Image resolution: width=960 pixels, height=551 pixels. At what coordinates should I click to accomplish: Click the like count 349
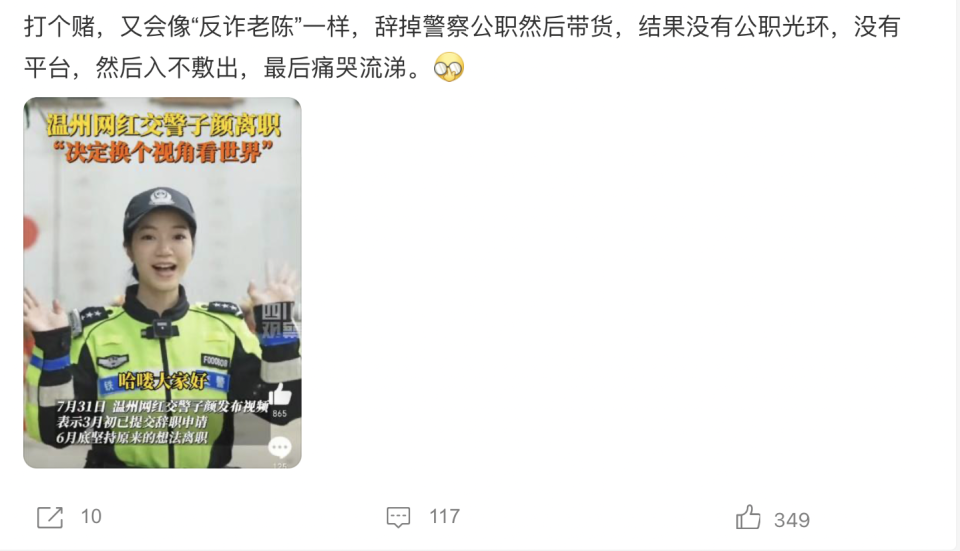pyautogui.click(x=792, y=520)
